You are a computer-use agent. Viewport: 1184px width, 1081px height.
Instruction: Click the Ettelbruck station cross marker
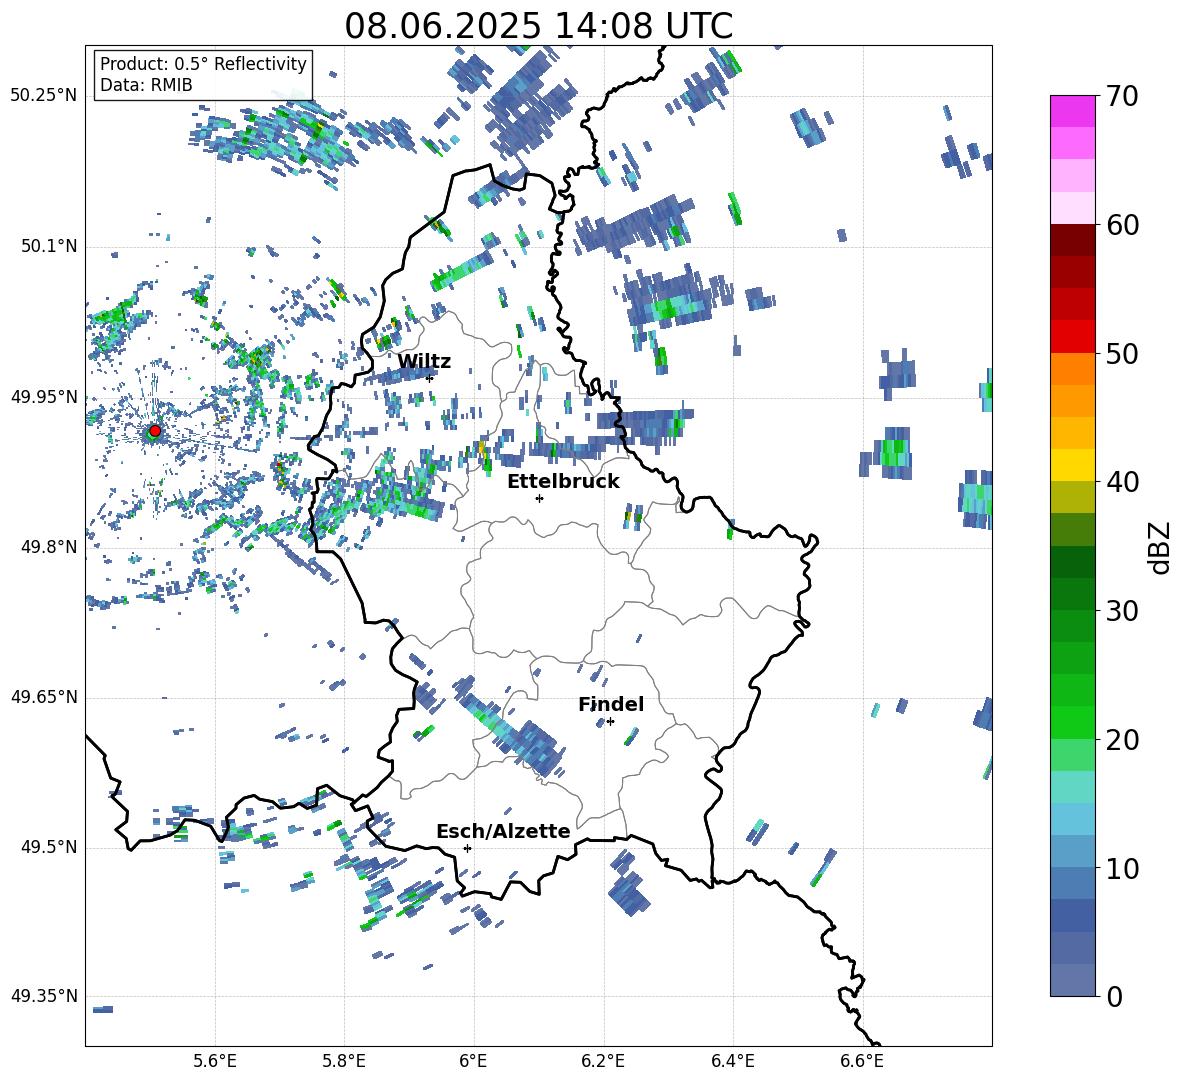(x=539, y=498)
